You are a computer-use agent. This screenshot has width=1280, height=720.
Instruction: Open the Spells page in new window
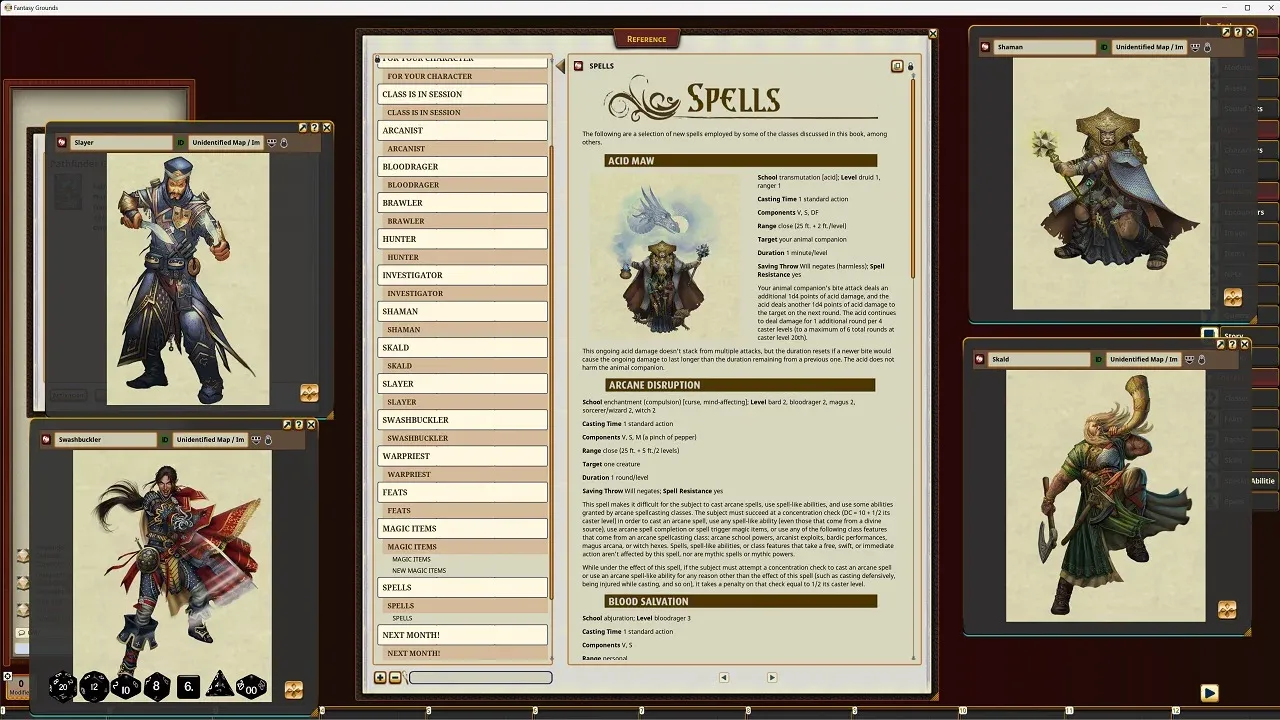pos(897,66)
